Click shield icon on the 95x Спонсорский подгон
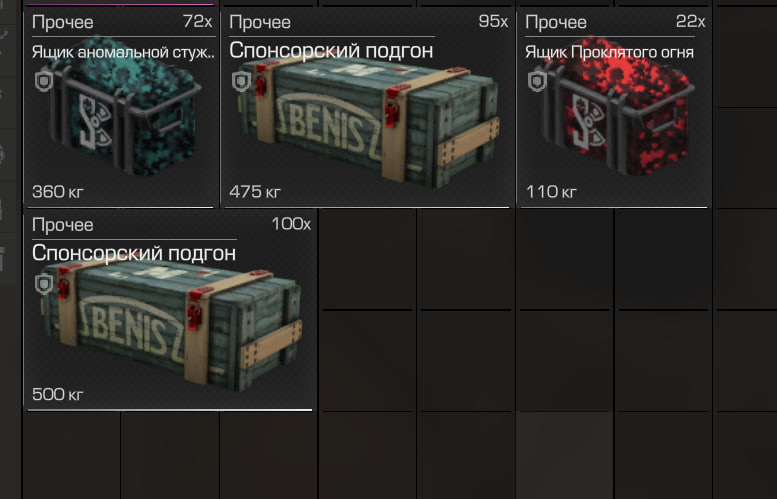 241,81
